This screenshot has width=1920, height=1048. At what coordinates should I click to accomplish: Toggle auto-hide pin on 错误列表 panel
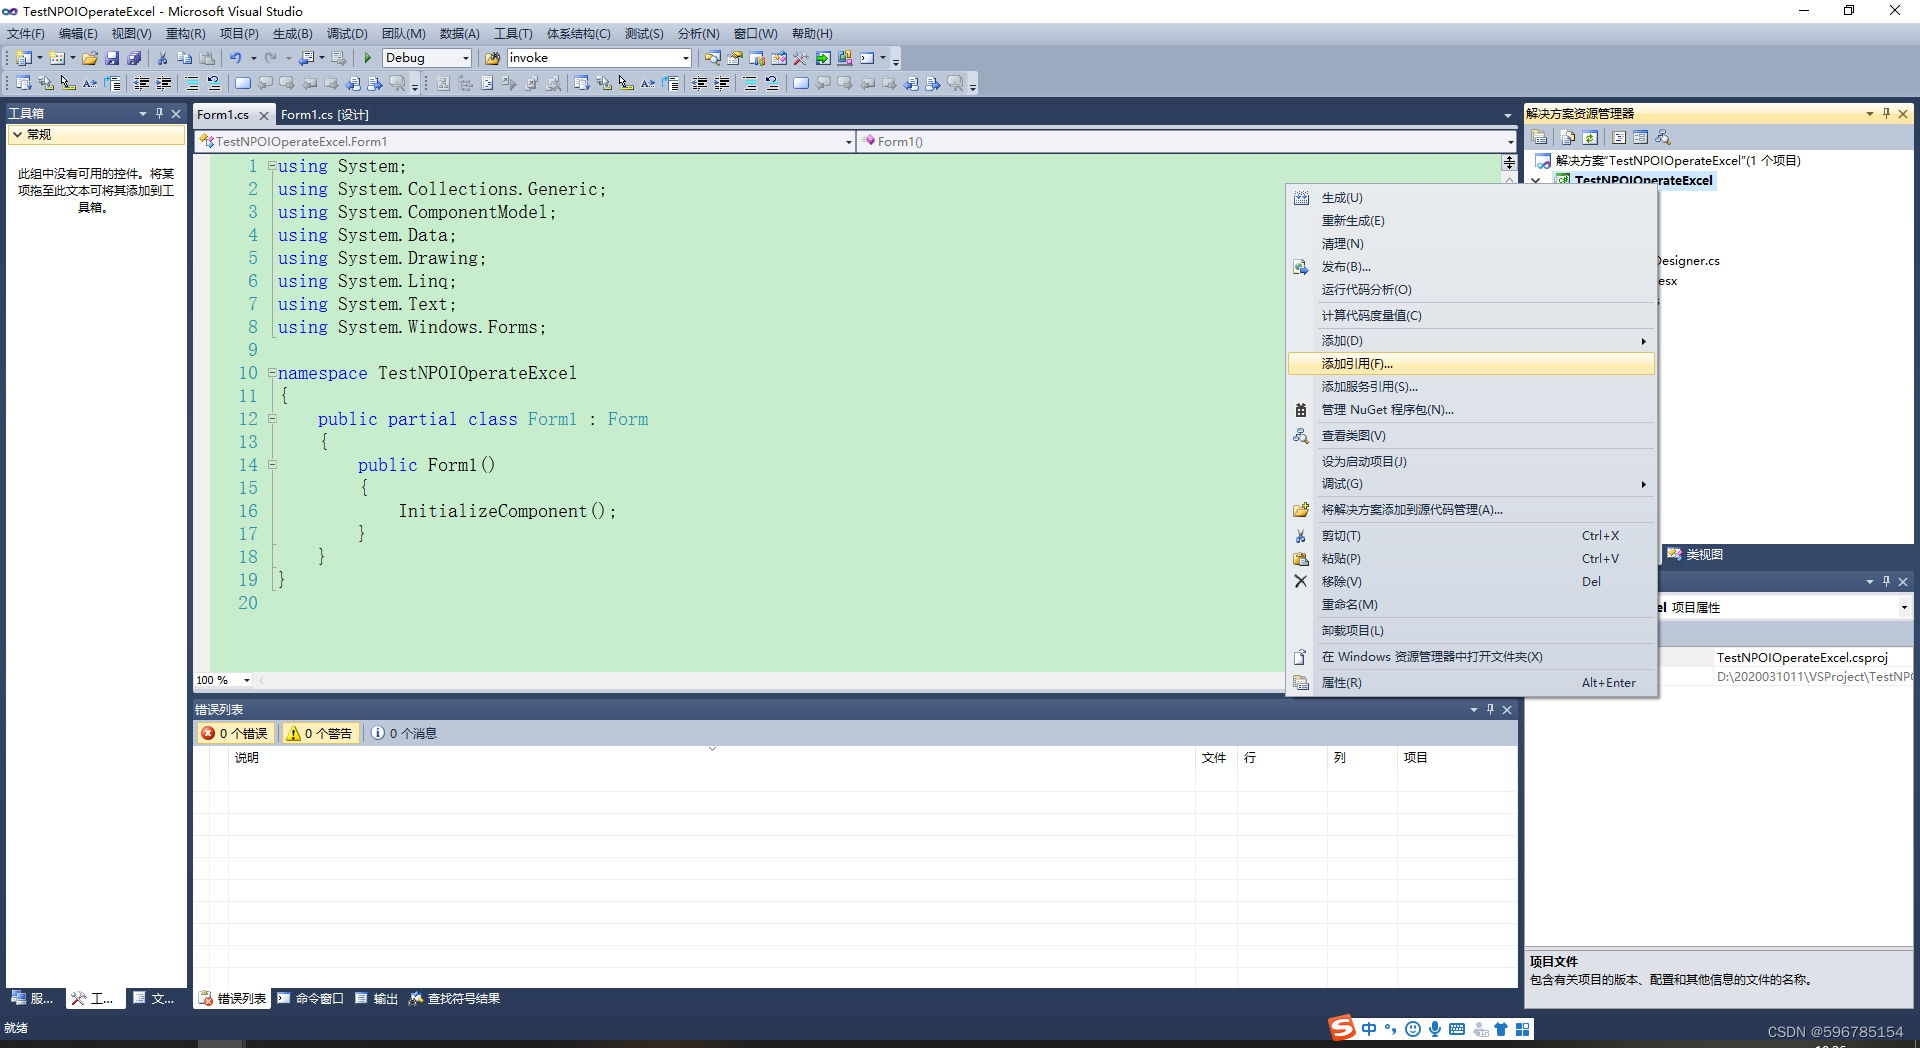1490,709
